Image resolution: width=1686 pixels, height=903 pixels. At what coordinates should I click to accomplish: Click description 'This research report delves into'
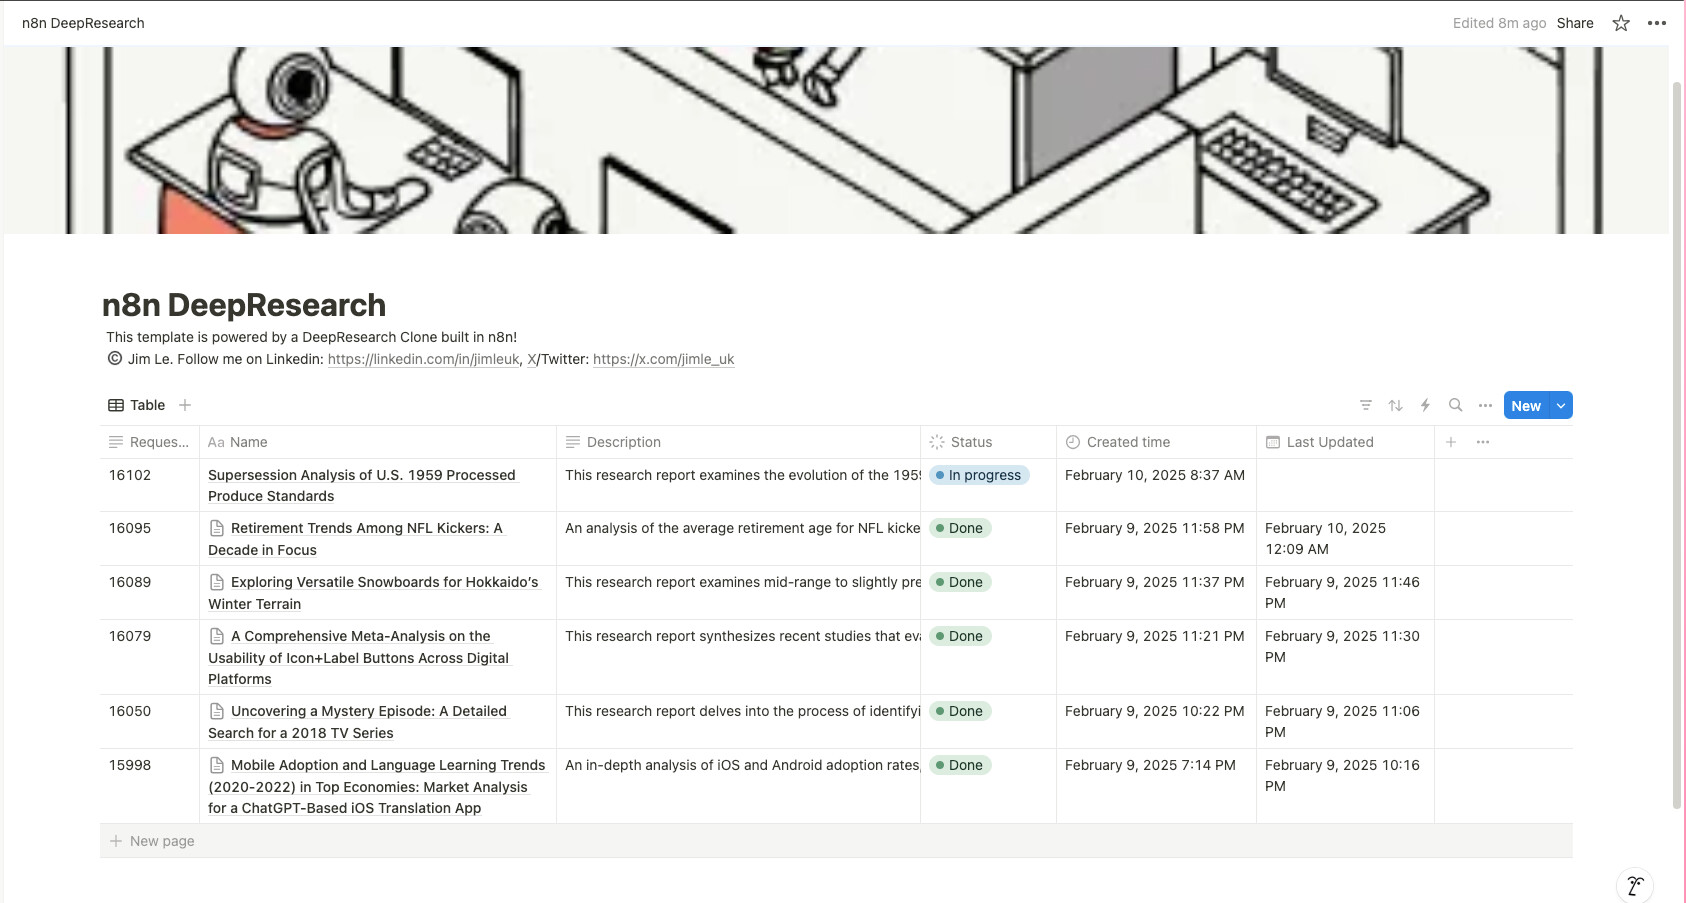click(742, 711)
